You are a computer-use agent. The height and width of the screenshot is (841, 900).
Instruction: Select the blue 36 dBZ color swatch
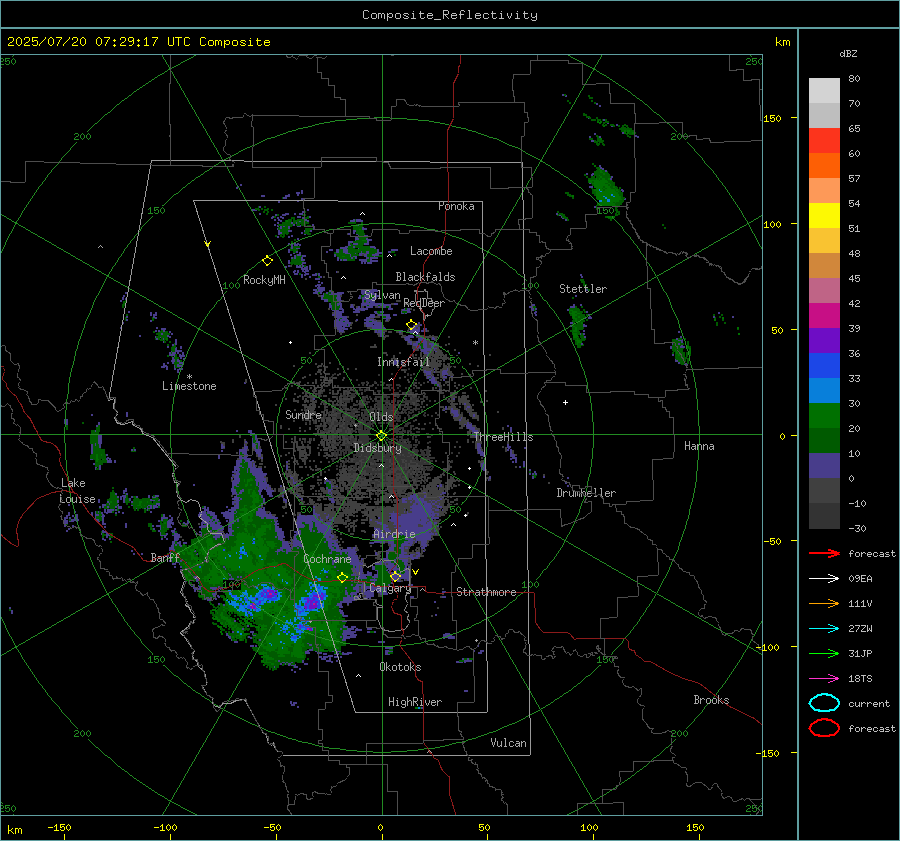click(824, 365)
